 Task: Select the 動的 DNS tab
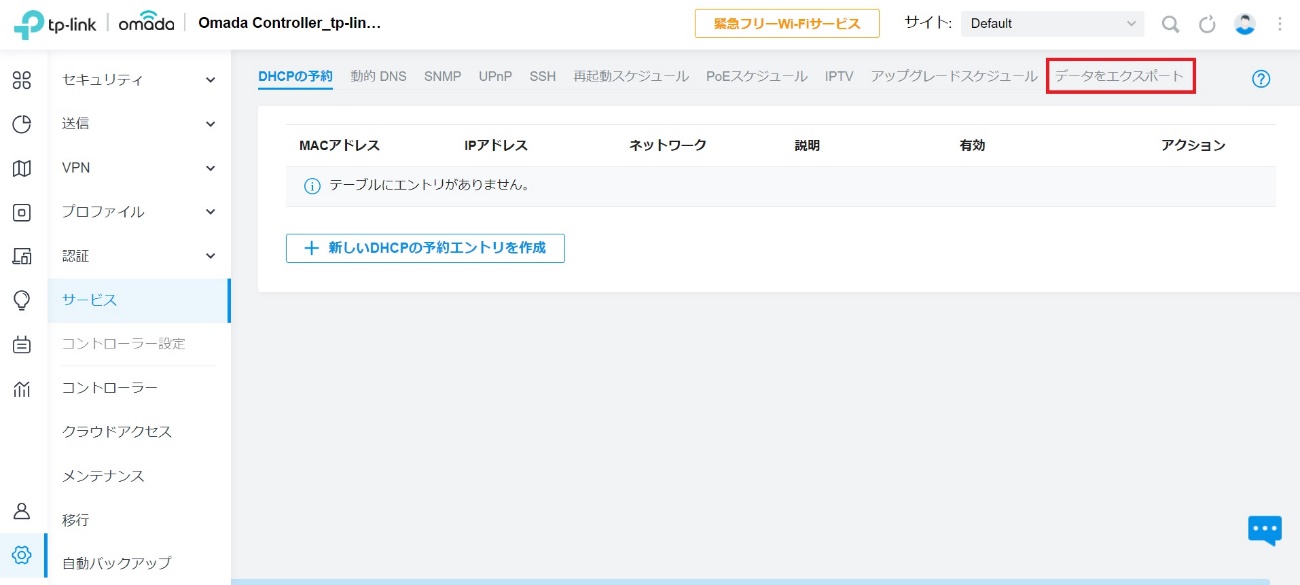coord(378,76)
